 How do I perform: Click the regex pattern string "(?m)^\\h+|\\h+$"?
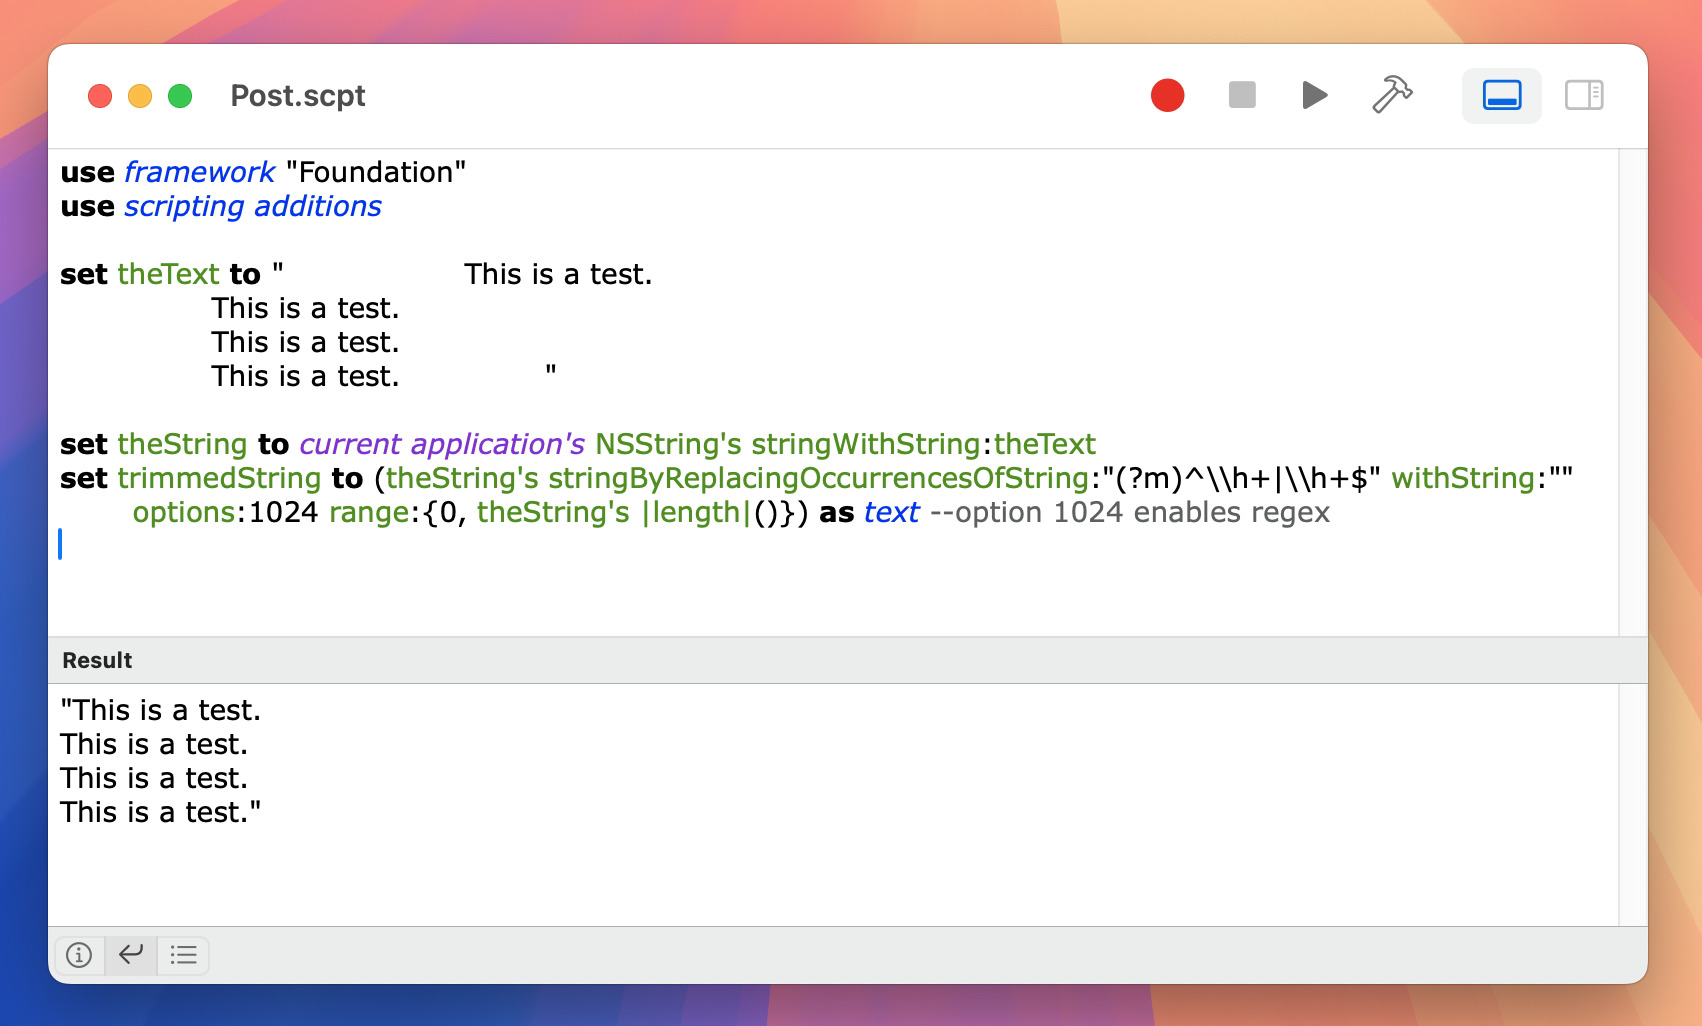1241,478
